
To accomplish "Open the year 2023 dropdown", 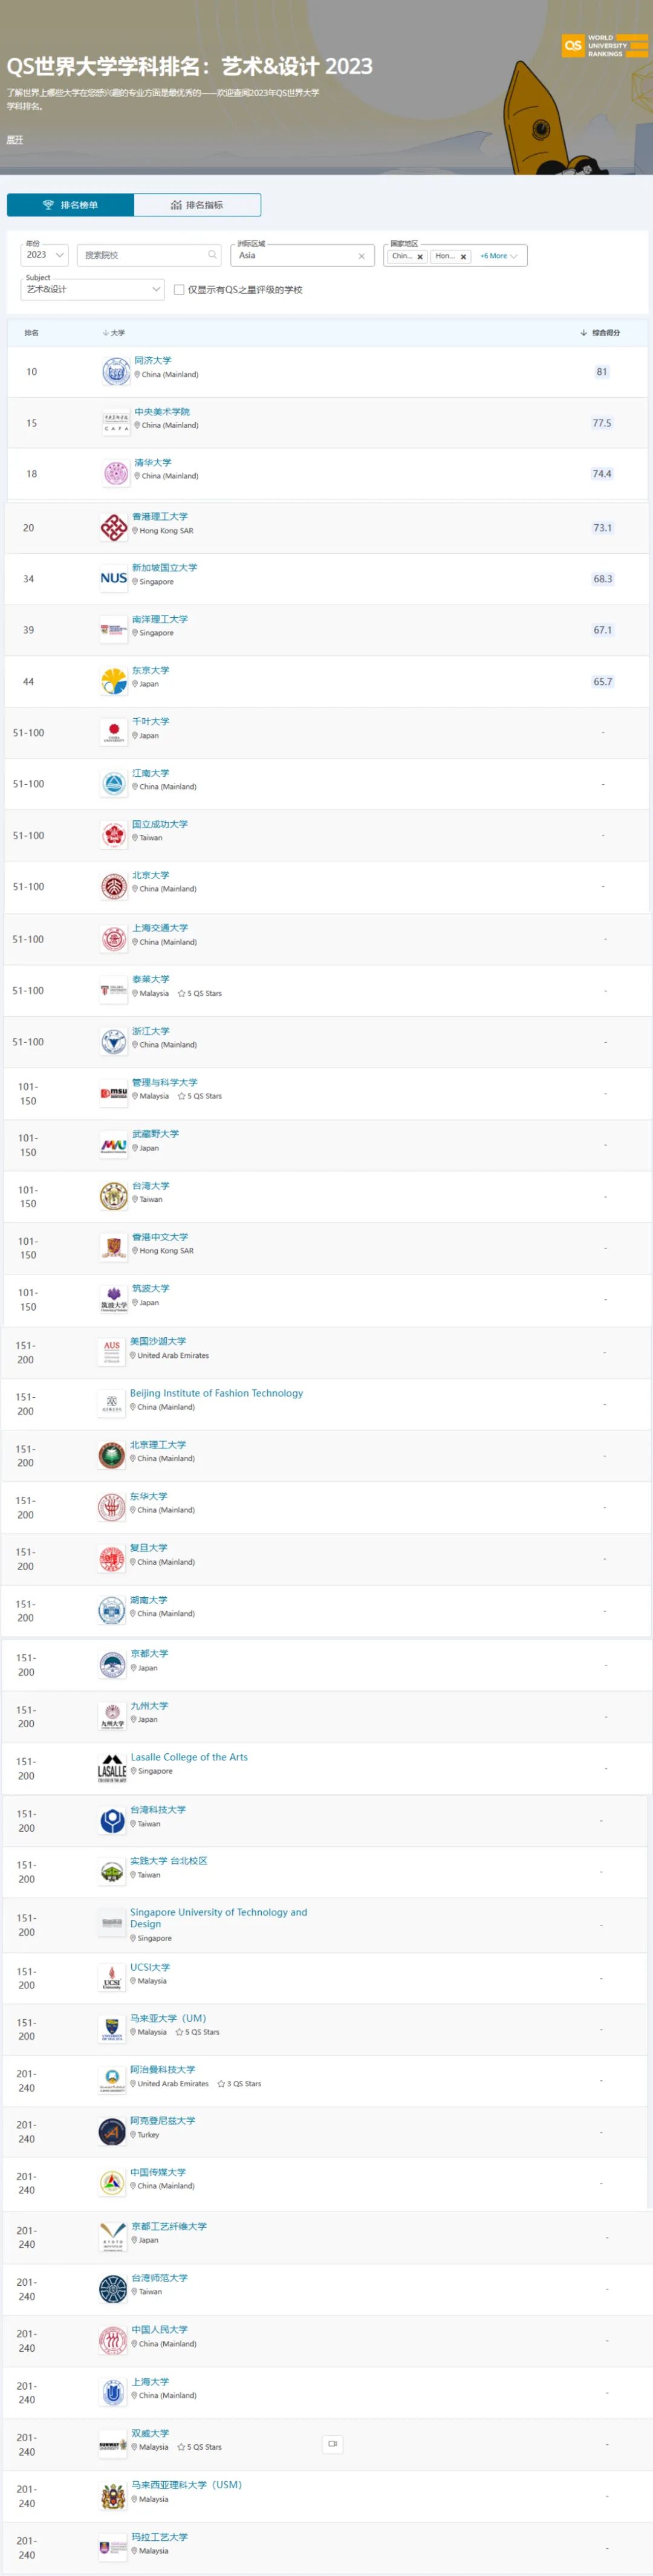I will tap(45, 255).
